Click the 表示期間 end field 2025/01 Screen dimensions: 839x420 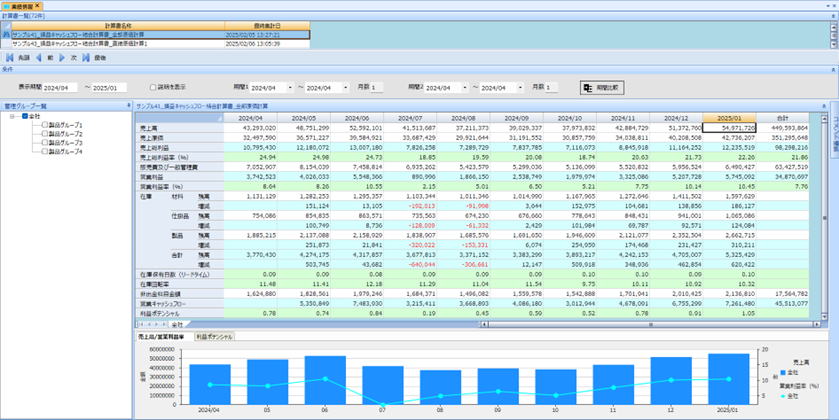coord(110,87)
